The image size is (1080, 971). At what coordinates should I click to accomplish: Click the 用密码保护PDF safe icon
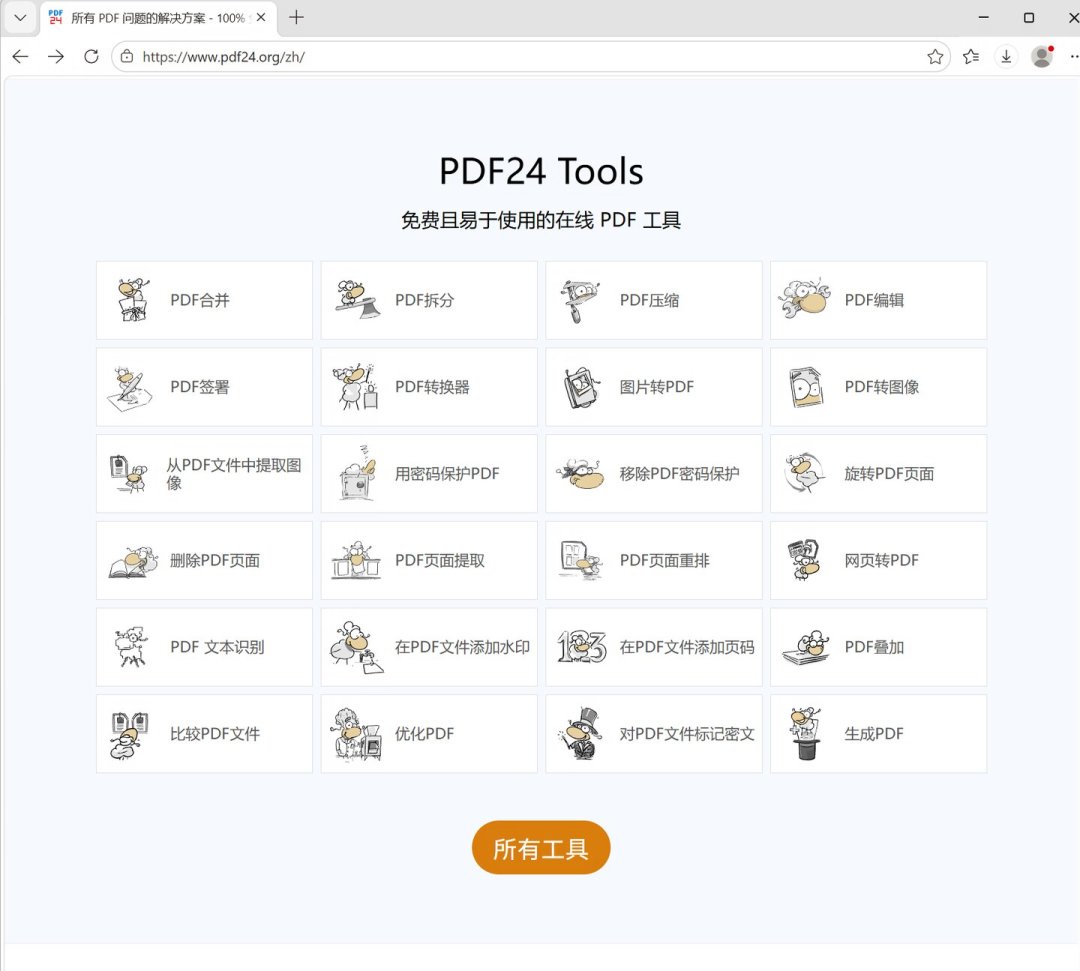point(358,473)
